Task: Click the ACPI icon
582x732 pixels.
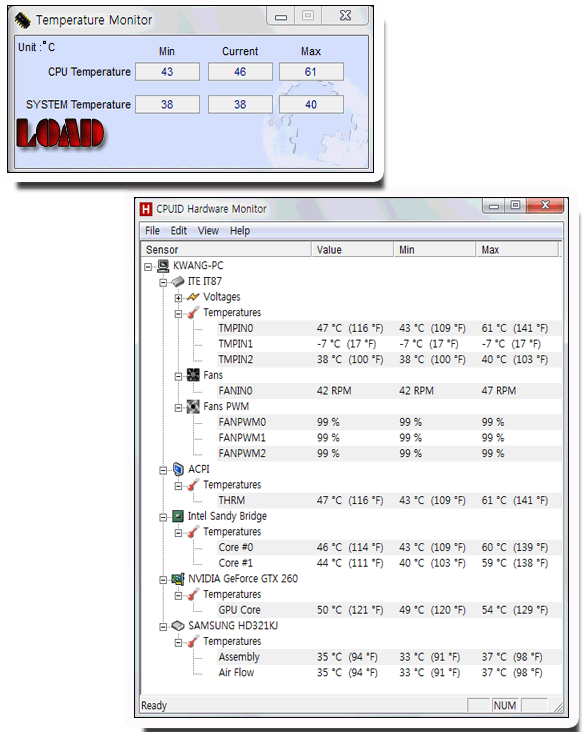Action: click(x=178, y=469)
